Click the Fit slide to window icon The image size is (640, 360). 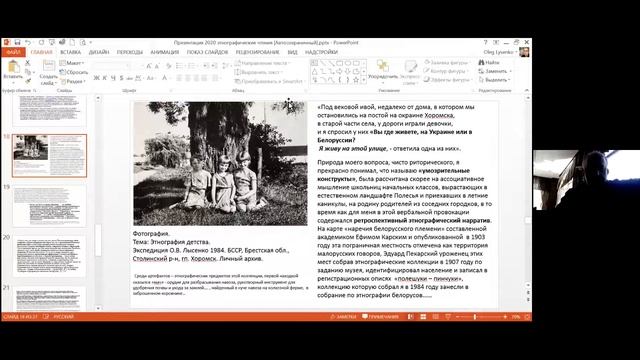click(527, 317)
